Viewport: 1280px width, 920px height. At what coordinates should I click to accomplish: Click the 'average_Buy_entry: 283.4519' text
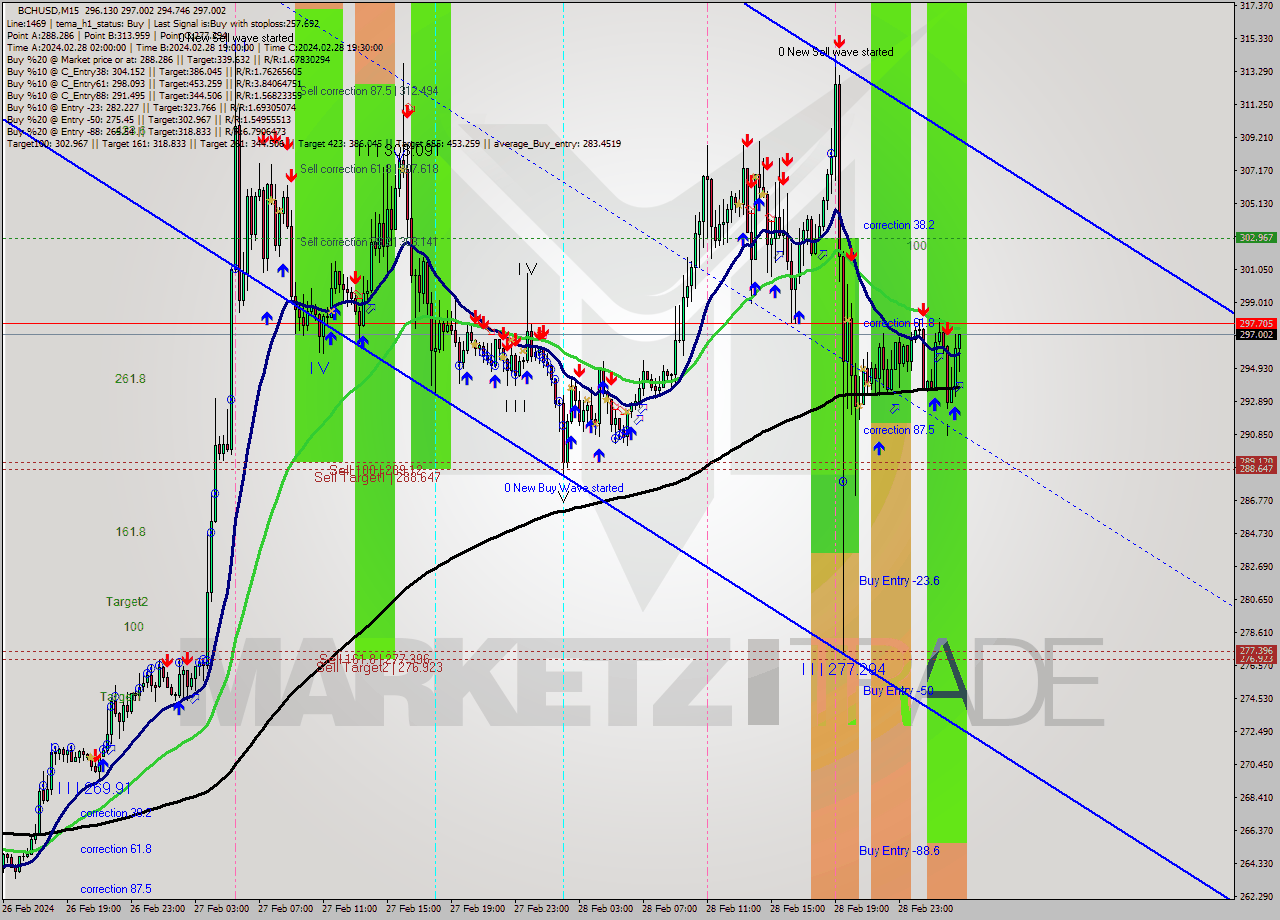[555, 144]
